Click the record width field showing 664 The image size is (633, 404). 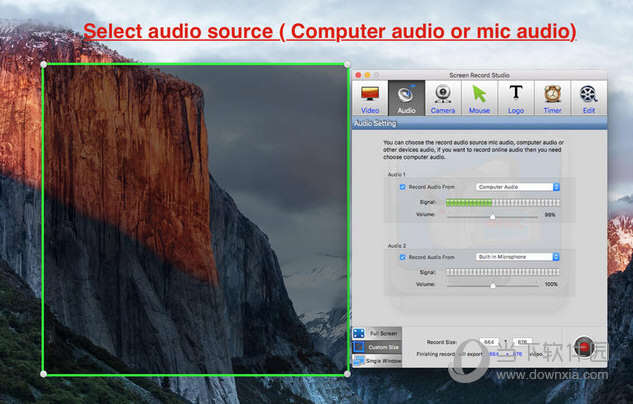pos(489,342)
